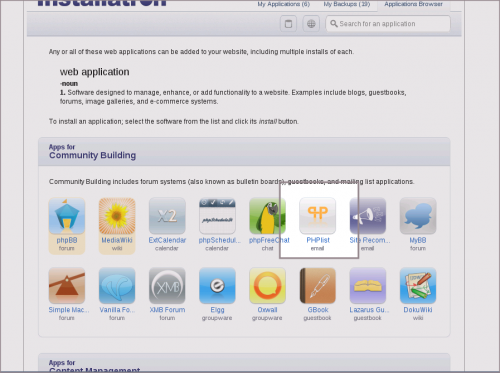Switch to My Backups tab

[347, 4]
